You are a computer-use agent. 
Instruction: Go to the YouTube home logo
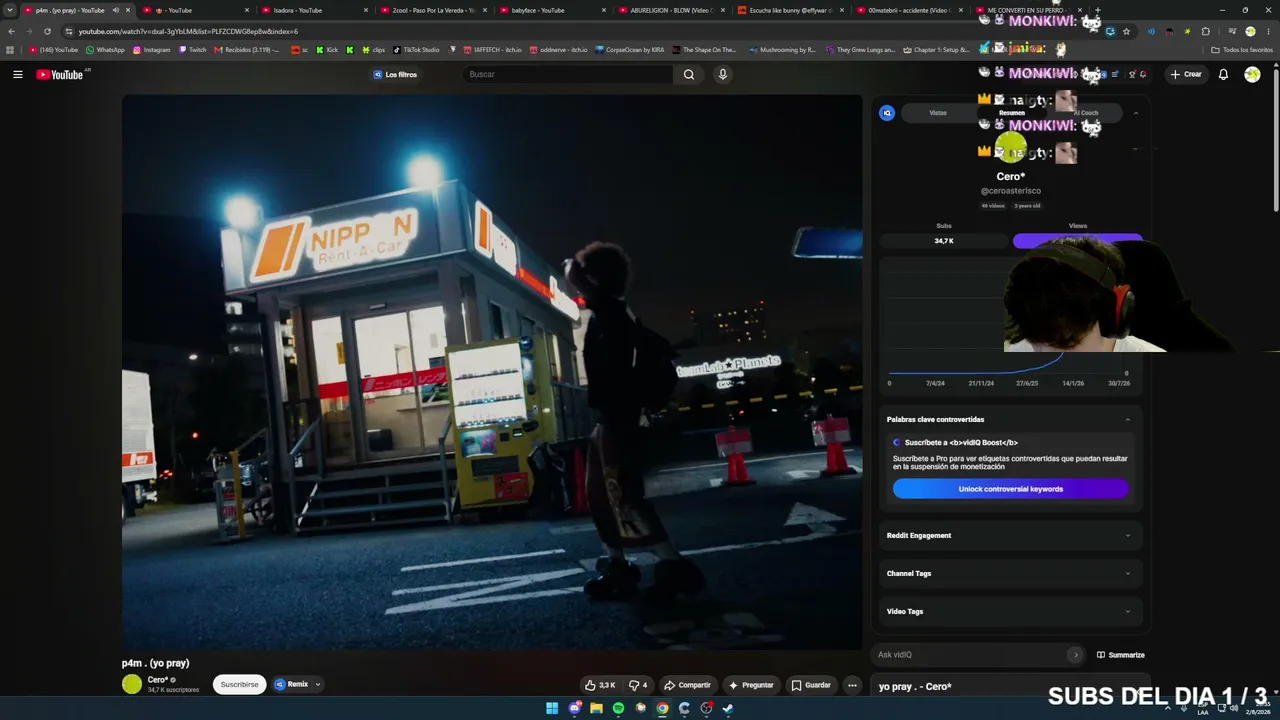(60, 74)
